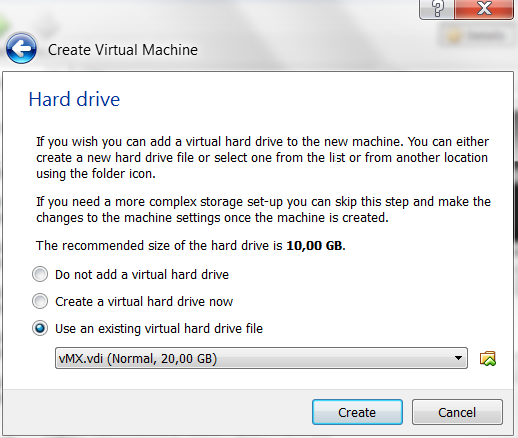Image resolution: width=518 pixels, height=438 pixels.
Task: Click the label text Do not add a virtual hard drive
Action: point(142,275)
